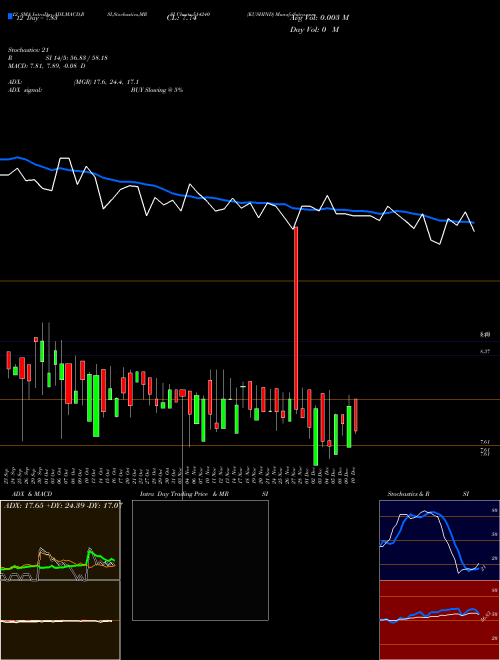Click the 7.61 price axis label
This screenshot has height=660, width=500.
[485, 442]
